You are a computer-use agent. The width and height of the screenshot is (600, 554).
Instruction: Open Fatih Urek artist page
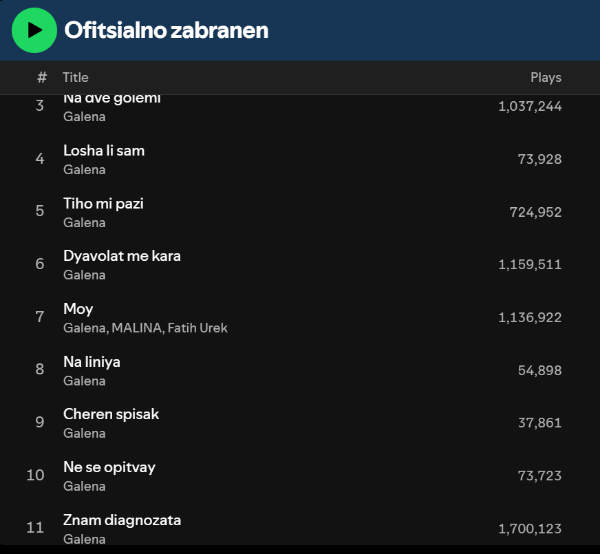(x=197, y=328)
